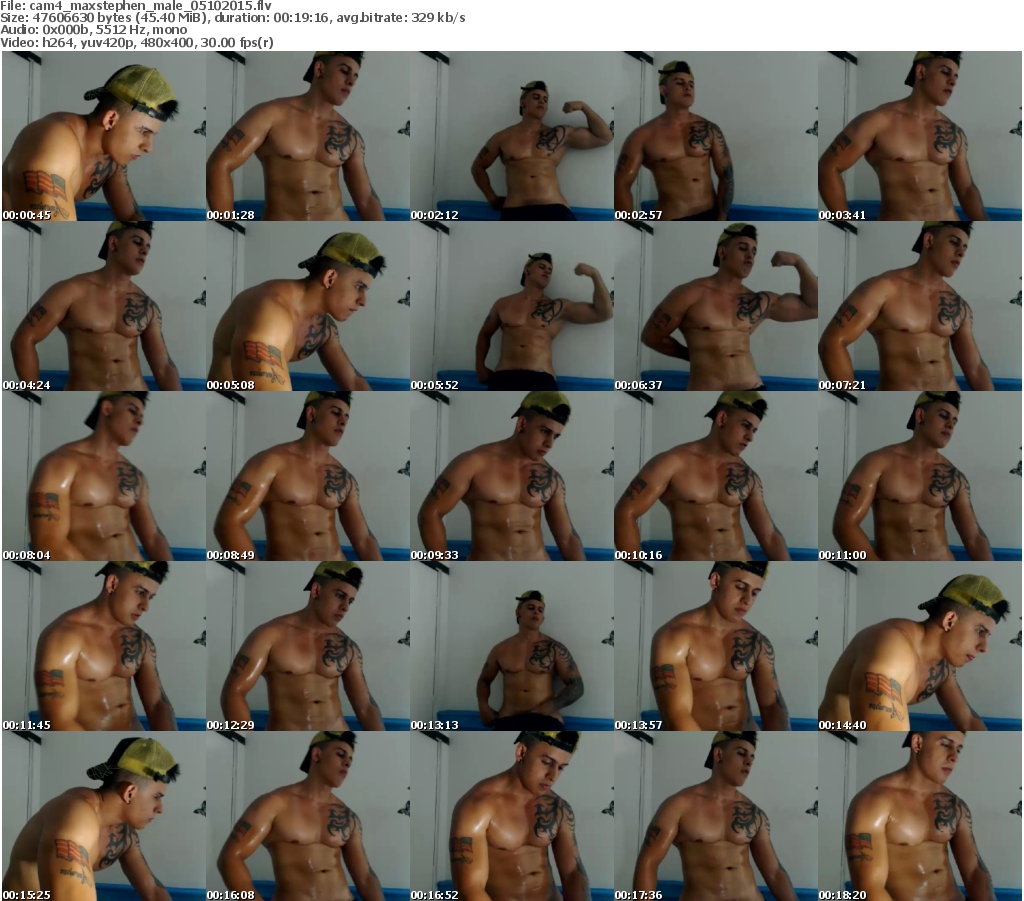
Task: Click the thumbnail labeled 00:17:36
Action: pos(716,816)
